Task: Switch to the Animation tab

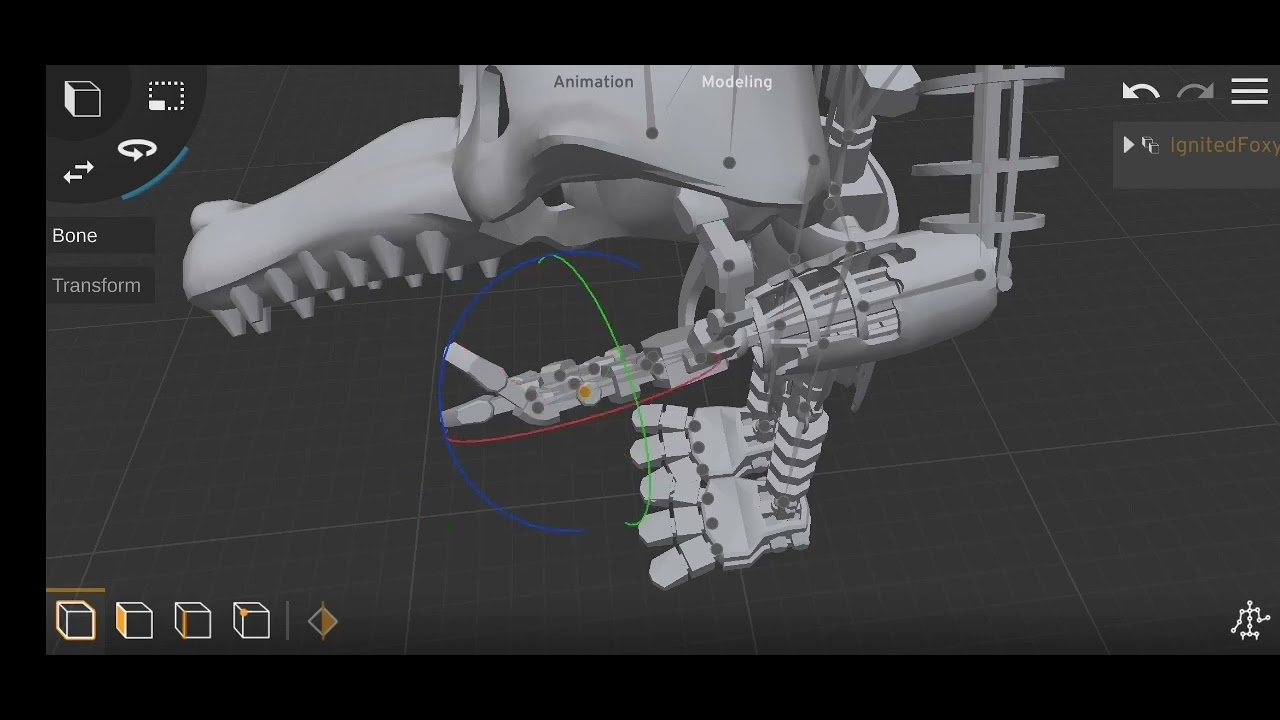Action: click(593, 82)
